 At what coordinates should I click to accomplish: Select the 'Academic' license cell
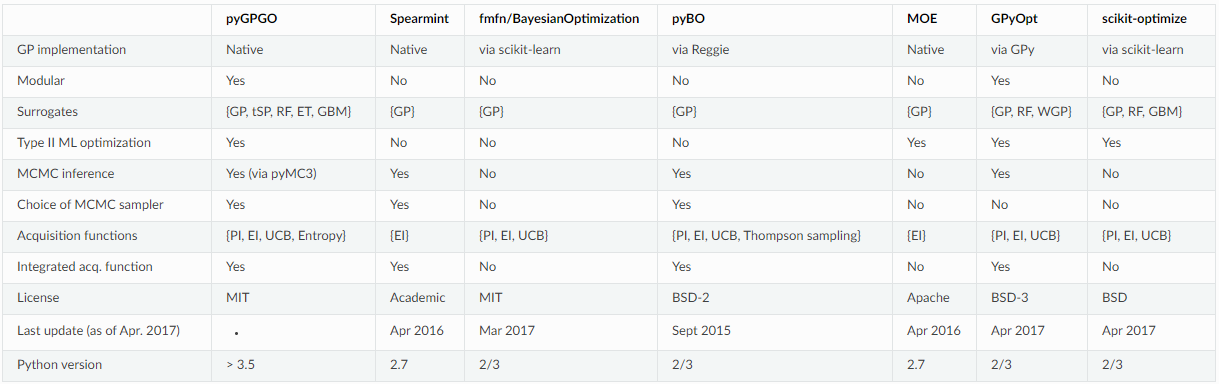click(x=418, y=298)
